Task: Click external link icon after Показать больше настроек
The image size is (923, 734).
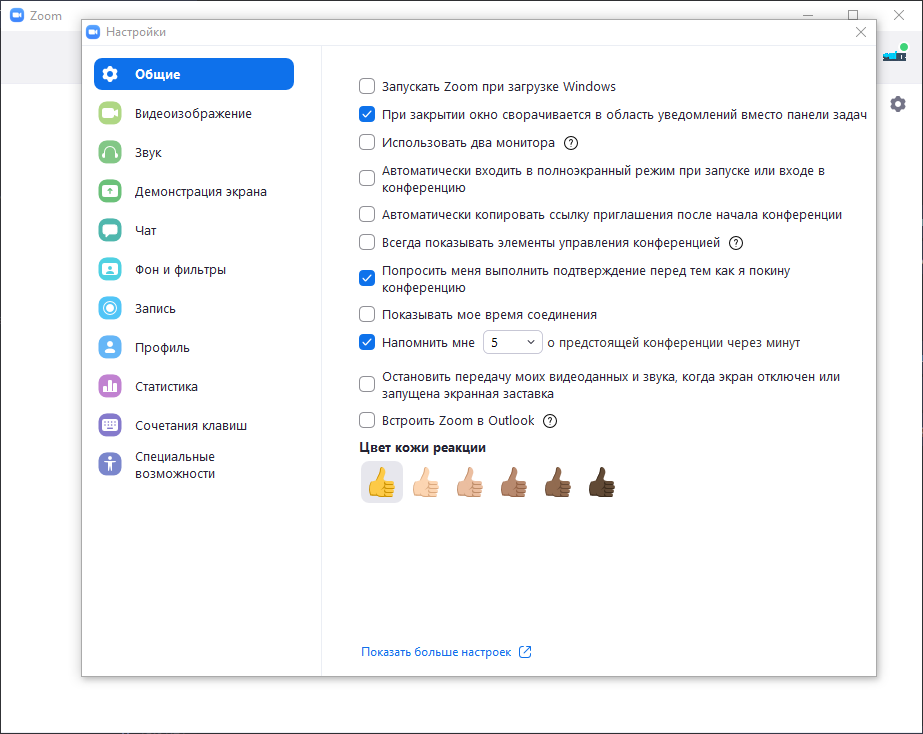Action: [525, 652]
